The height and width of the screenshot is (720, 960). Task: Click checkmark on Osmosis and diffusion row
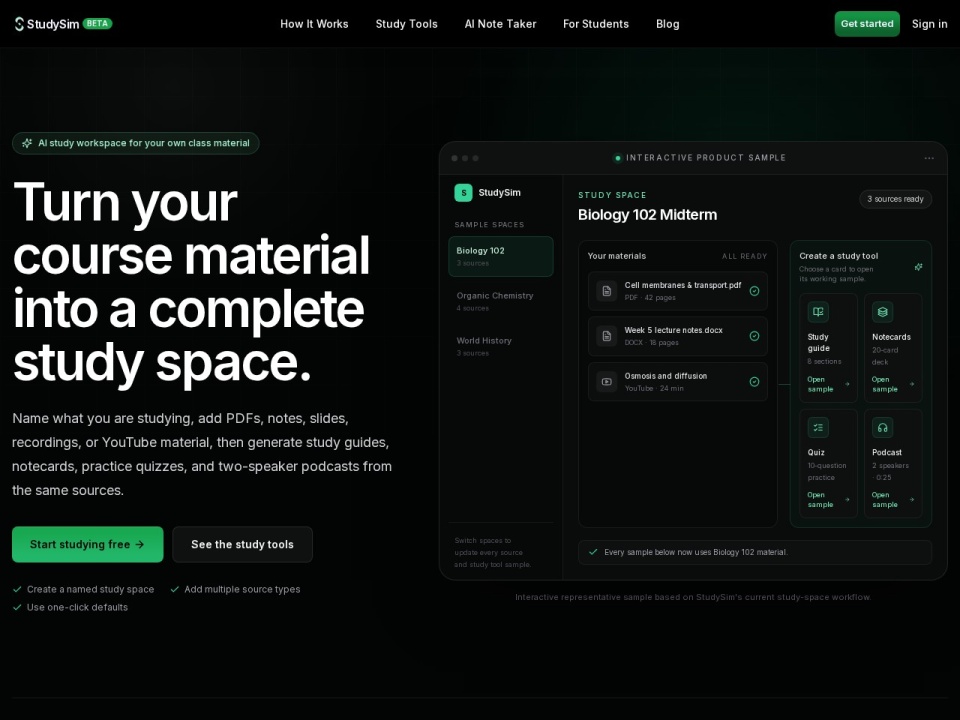point(754,381)
